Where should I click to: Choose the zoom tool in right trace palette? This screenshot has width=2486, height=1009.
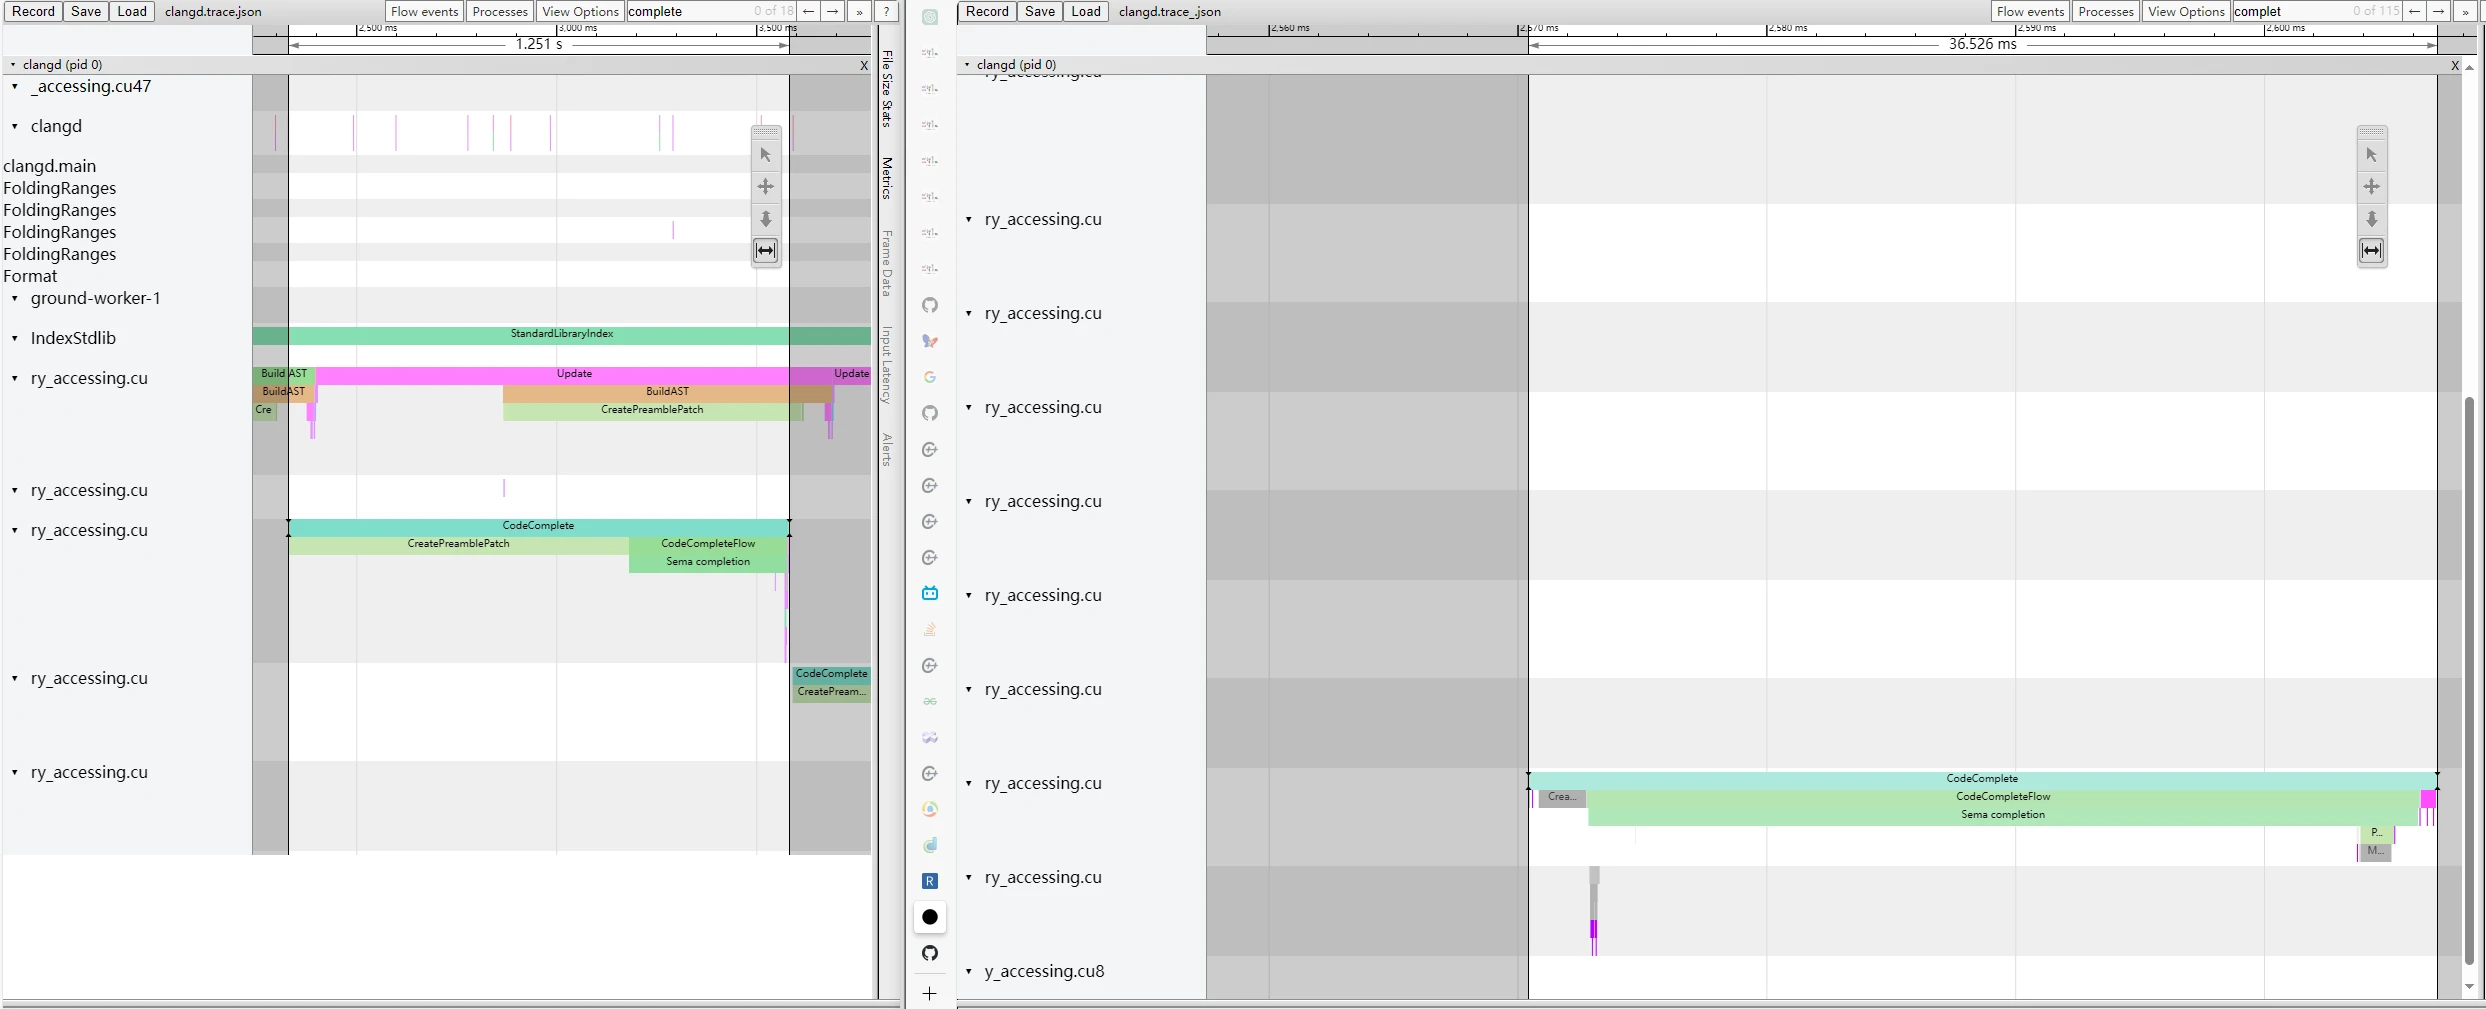[x=2371, y=219]
